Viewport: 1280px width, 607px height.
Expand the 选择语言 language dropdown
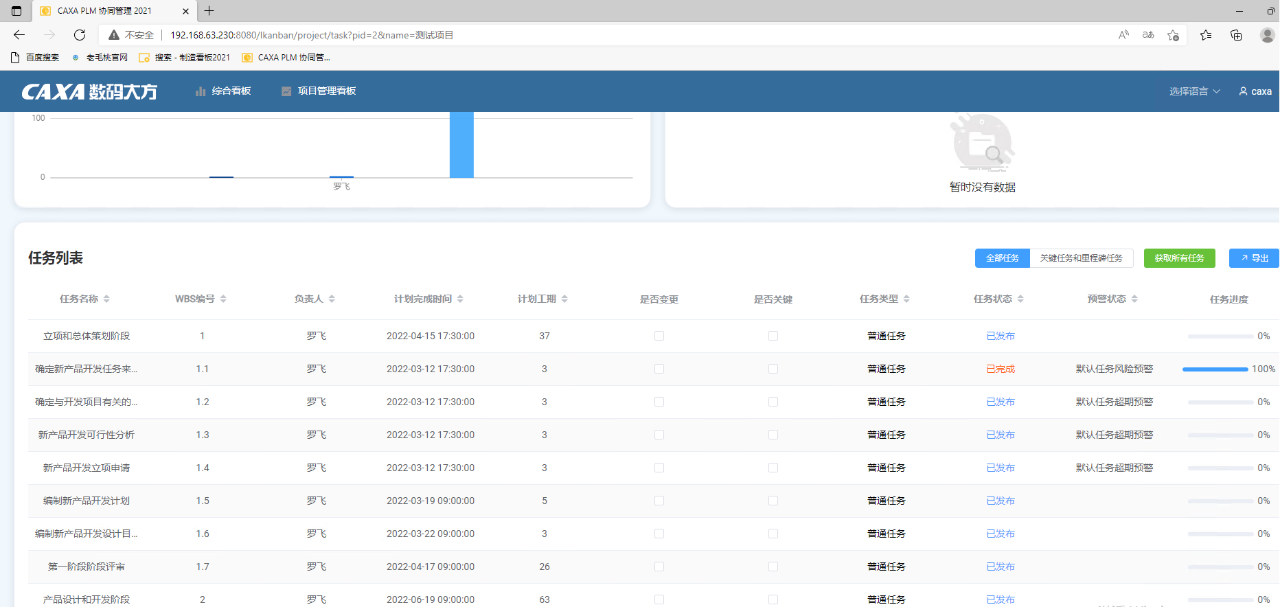(1195, 91)
